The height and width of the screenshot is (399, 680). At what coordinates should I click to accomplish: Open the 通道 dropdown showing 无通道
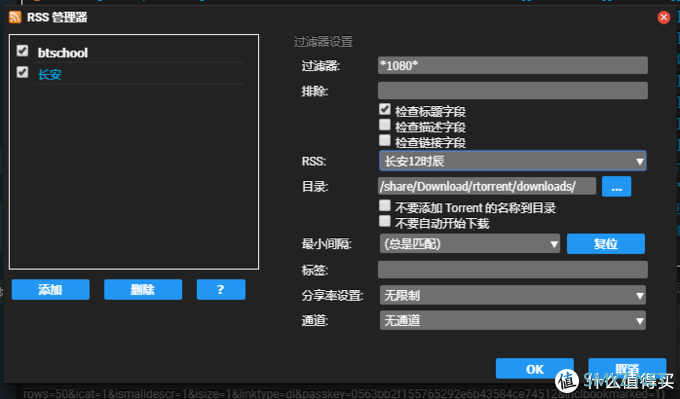(x=513, y=321)
